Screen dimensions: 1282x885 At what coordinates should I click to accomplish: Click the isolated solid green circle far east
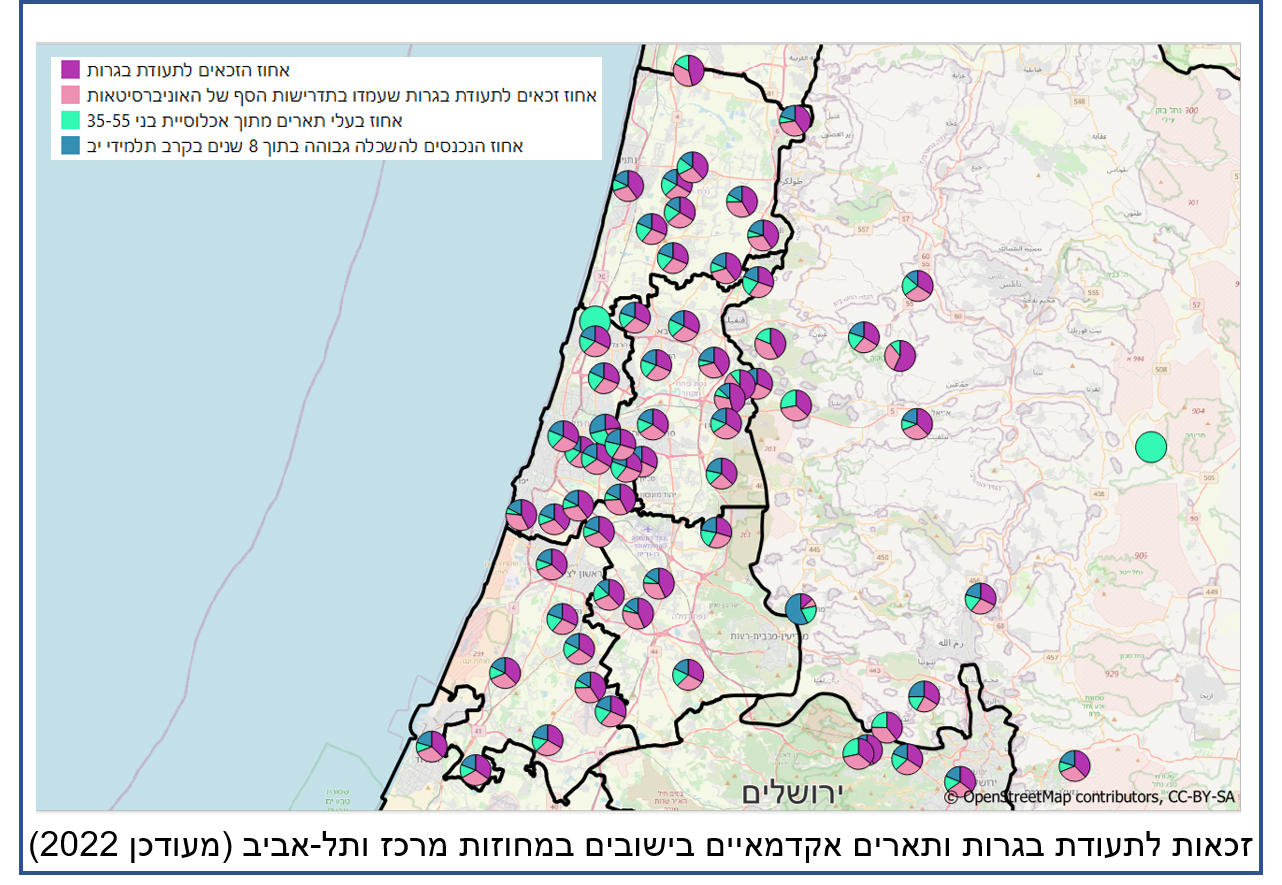click(x=1151, y=446)
